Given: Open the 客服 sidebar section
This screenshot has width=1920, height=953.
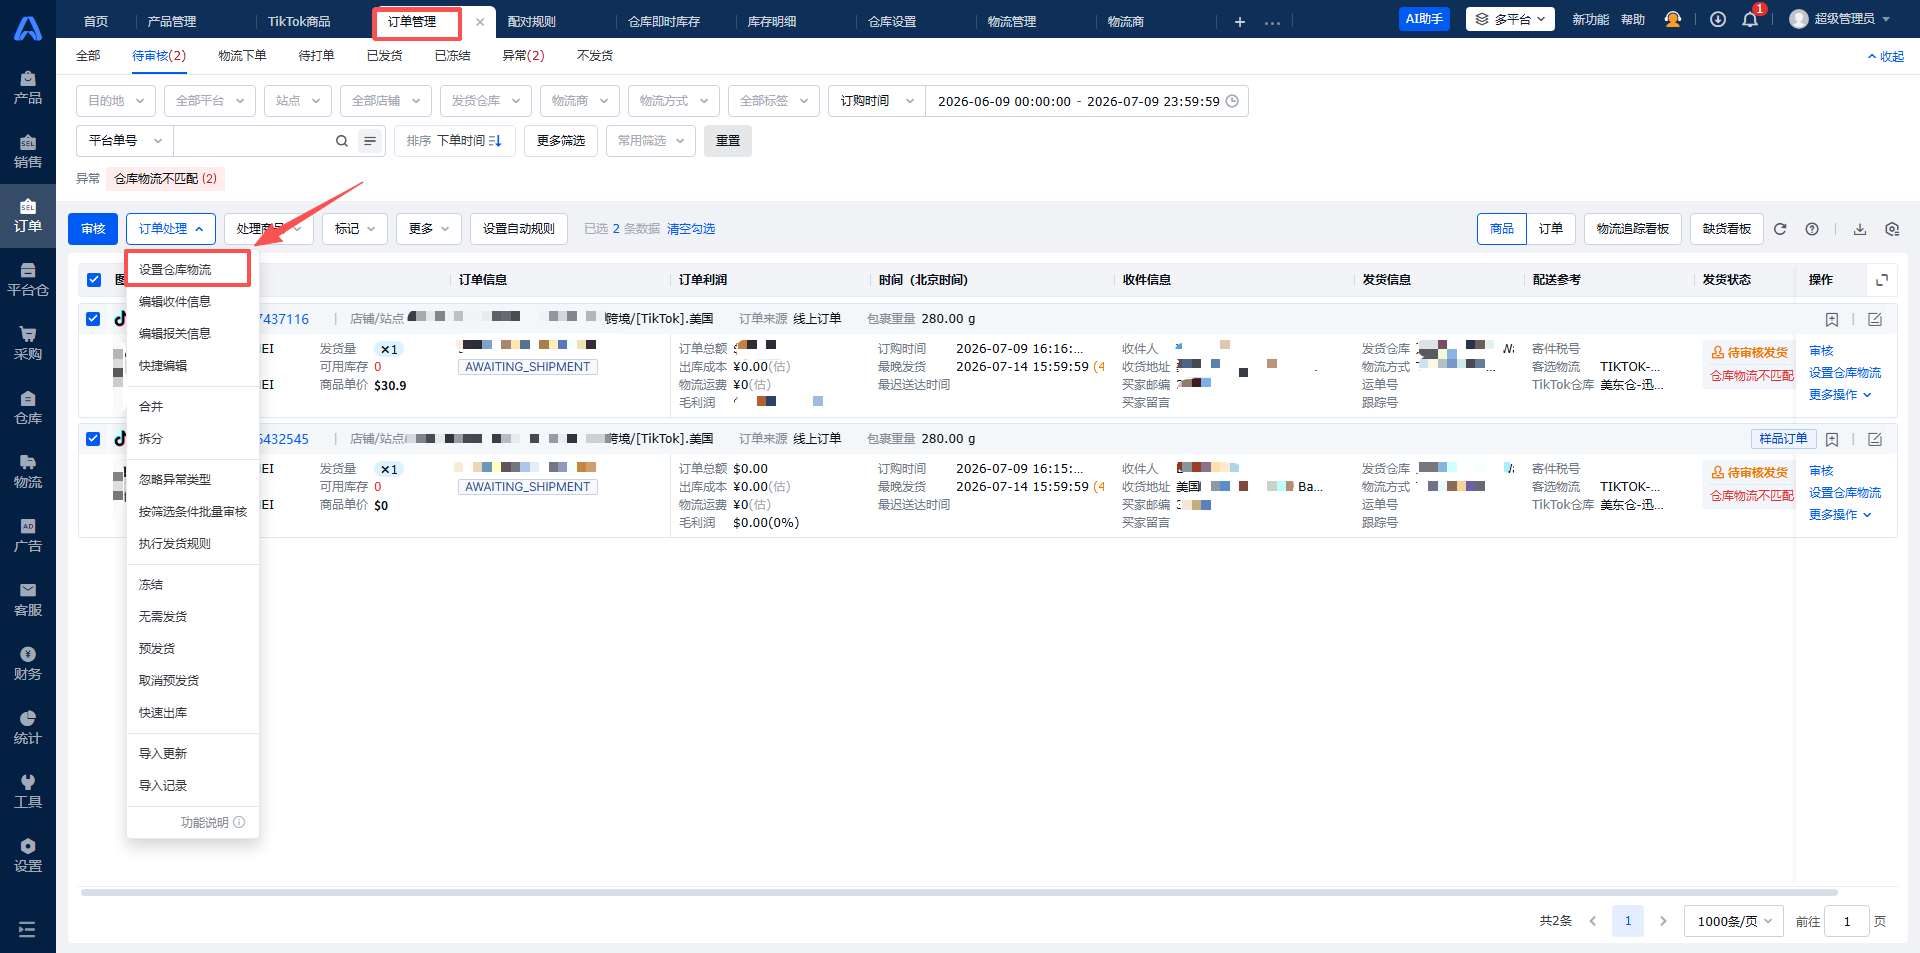Looking at the screenshot, I should pos(28,600).
